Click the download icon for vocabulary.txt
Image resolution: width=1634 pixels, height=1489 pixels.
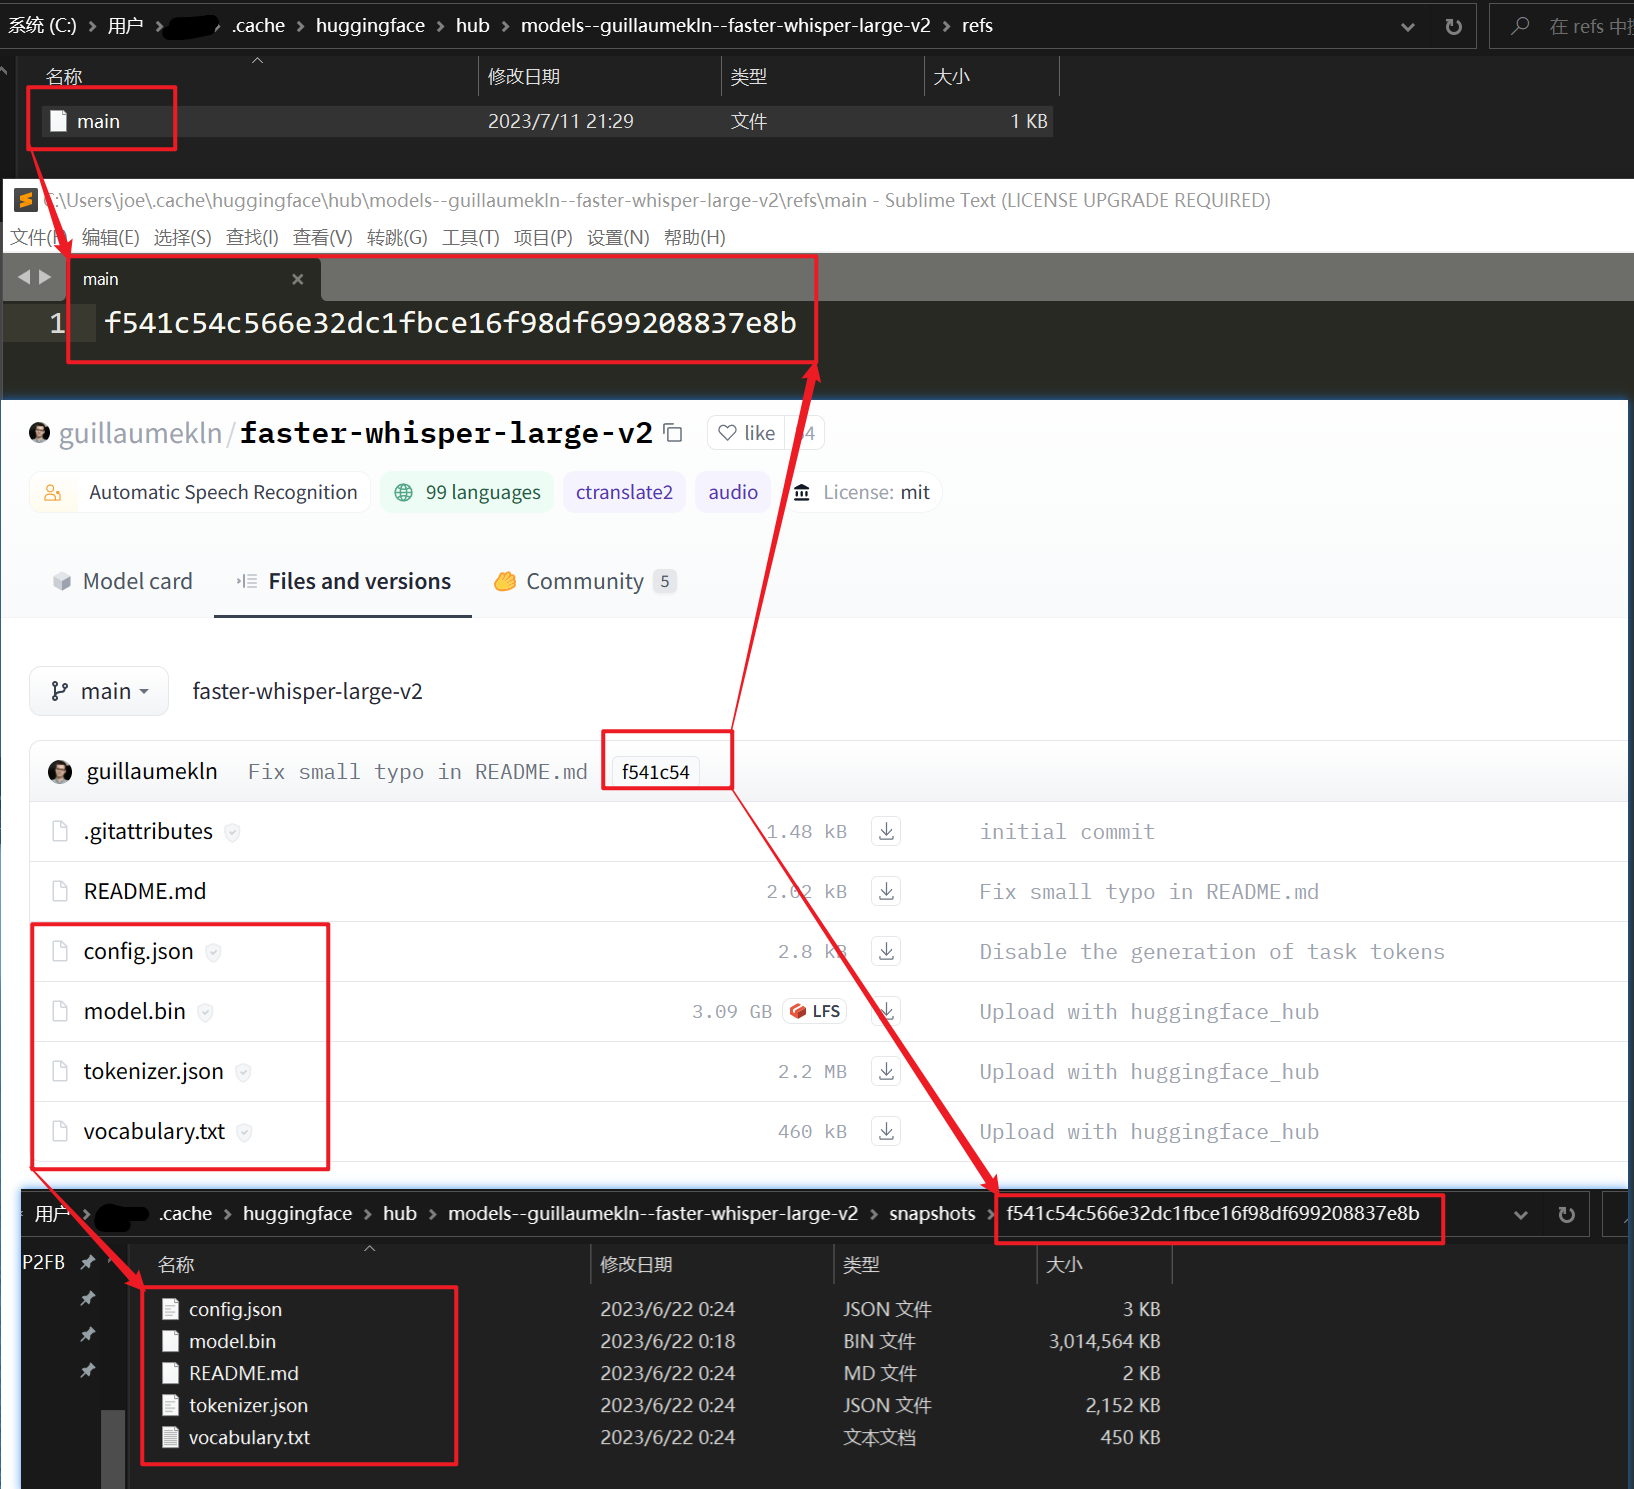point(885,1131)
